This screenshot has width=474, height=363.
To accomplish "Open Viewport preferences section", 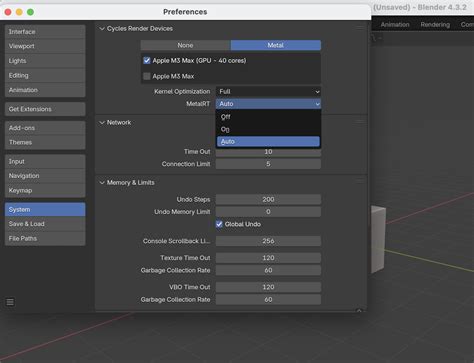I will coord(45,46).
